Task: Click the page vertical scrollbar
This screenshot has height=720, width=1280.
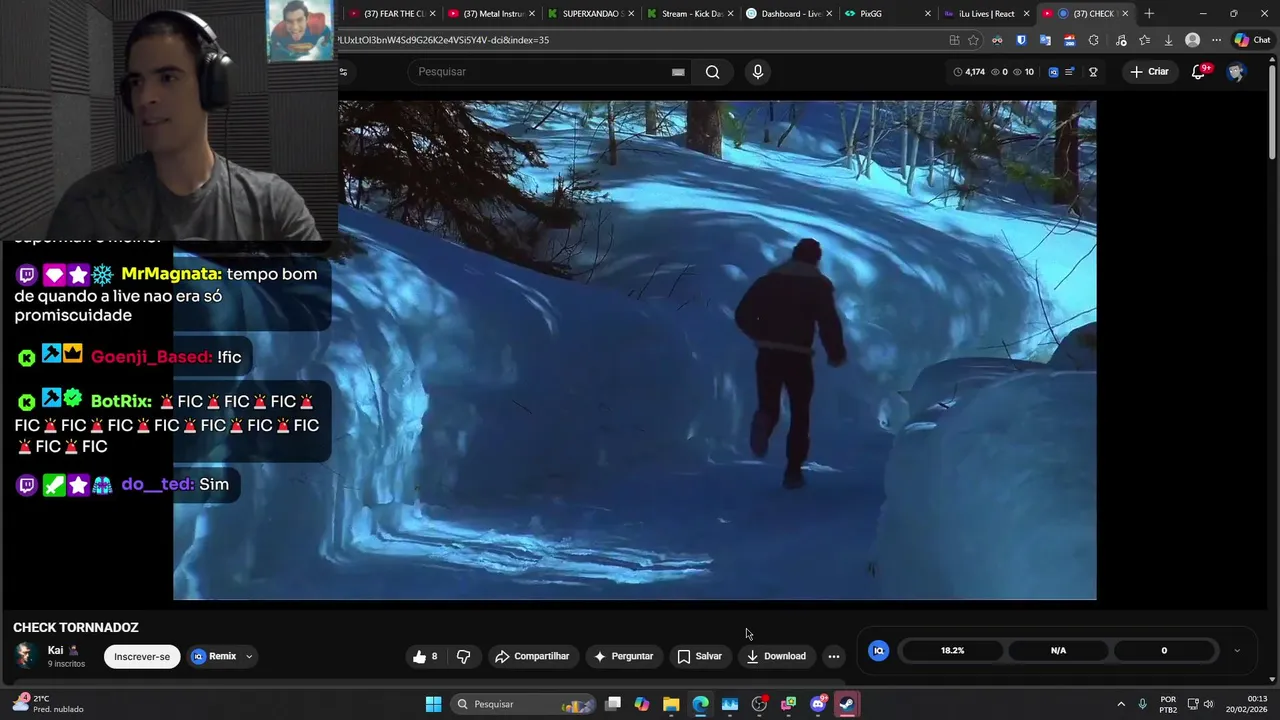Action: pyautogui.click(x=1273, y=110)
